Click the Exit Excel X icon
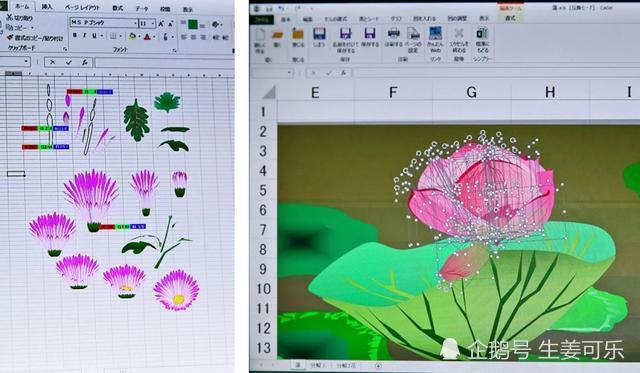This screenshot has height=373, width=640. coord(459,34)
